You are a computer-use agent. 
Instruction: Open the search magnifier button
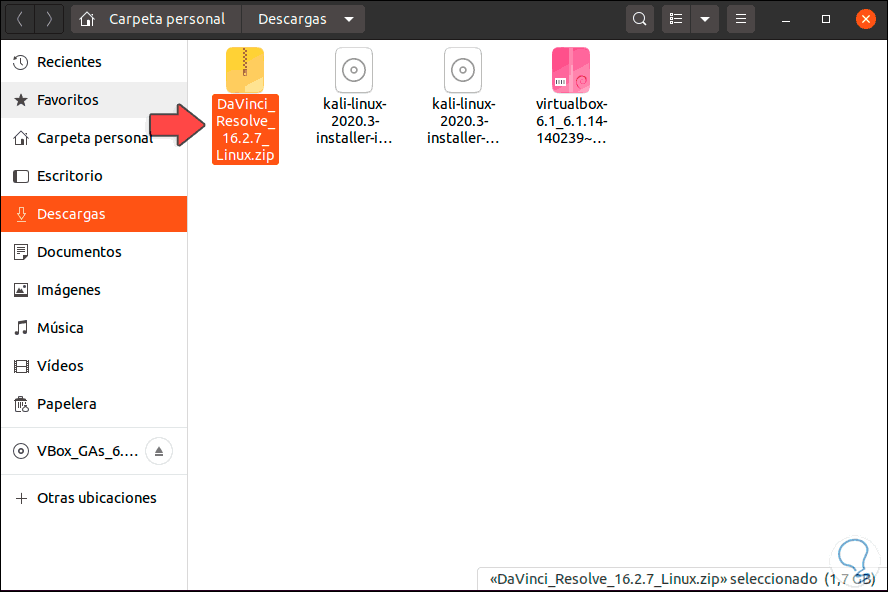tap(639, 19)
